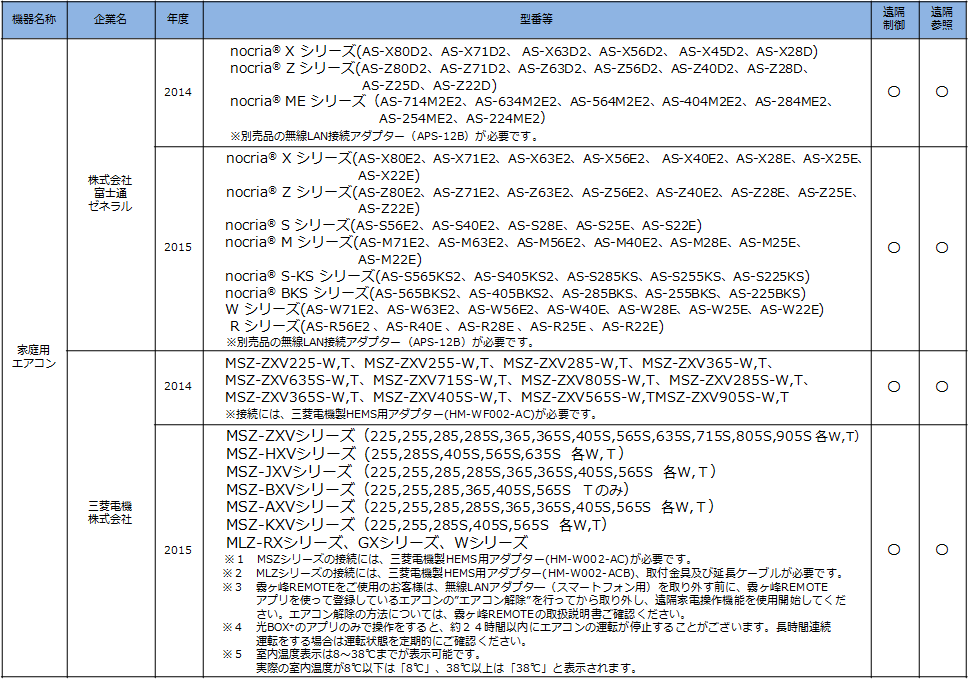968x679 pixels.
Task: Click the nocria BKS シリーズ line
Action: [515, 293]
